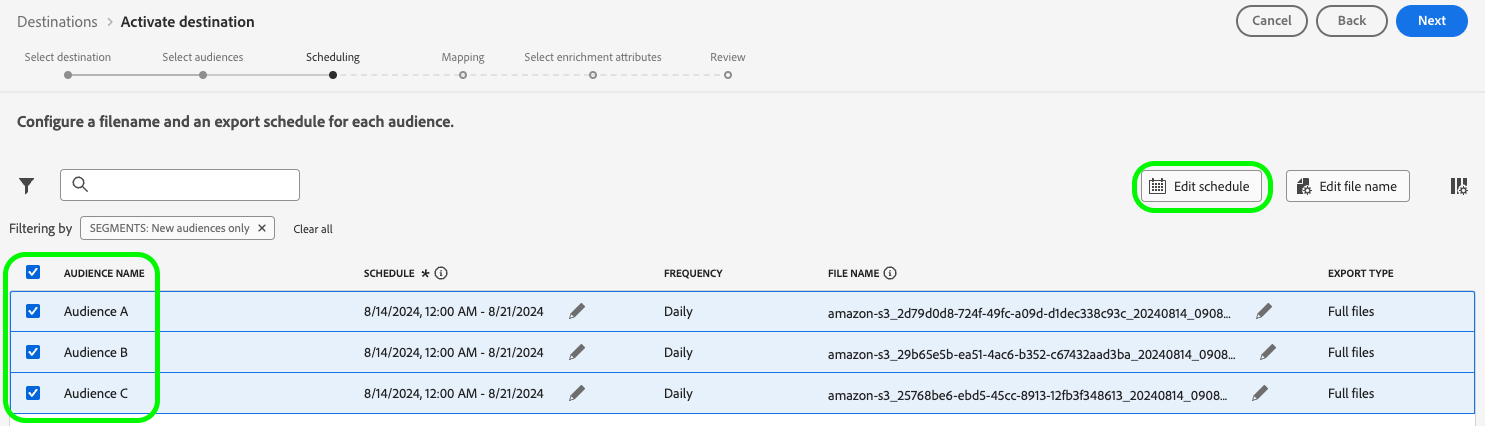
Task: Jump to the Mapping step
Action: tap(463, 74)
